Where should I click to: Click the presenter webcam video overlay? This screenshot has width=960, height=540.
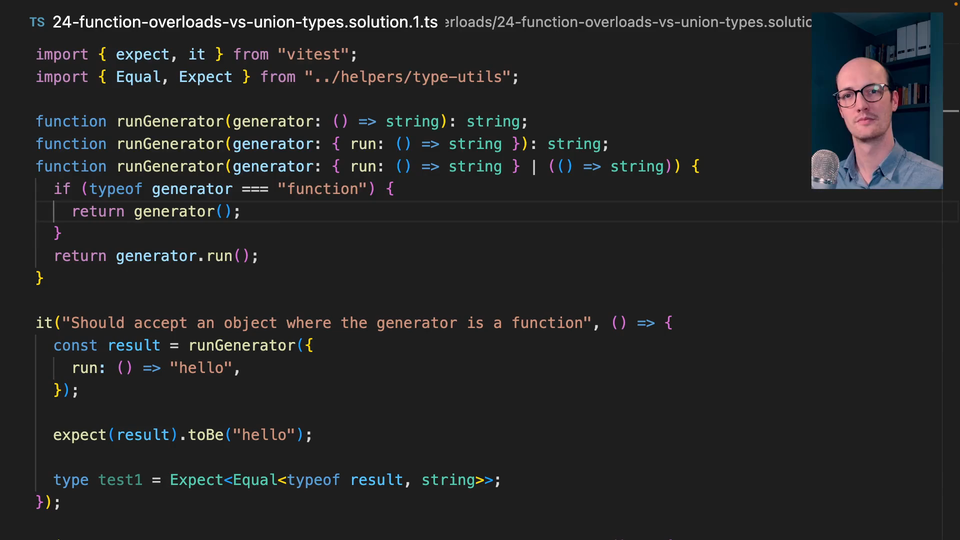pyautogui.click(x=876, y=101)
